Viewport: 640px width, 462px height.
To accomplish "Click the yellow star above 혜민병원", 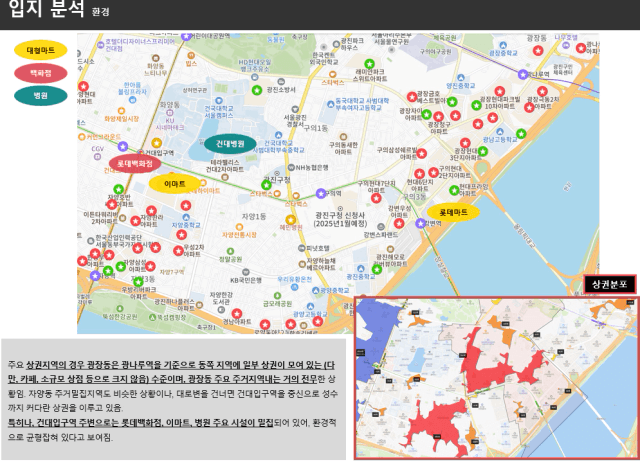I will point(290,220).
